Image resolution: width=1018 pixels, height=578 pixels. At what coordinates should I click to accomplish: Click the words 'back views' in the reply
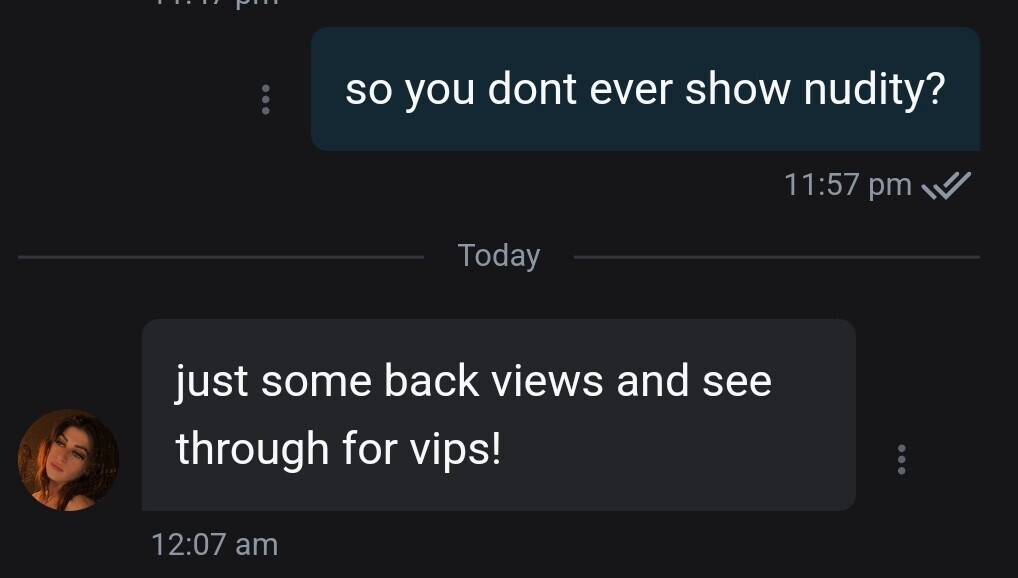493,381
